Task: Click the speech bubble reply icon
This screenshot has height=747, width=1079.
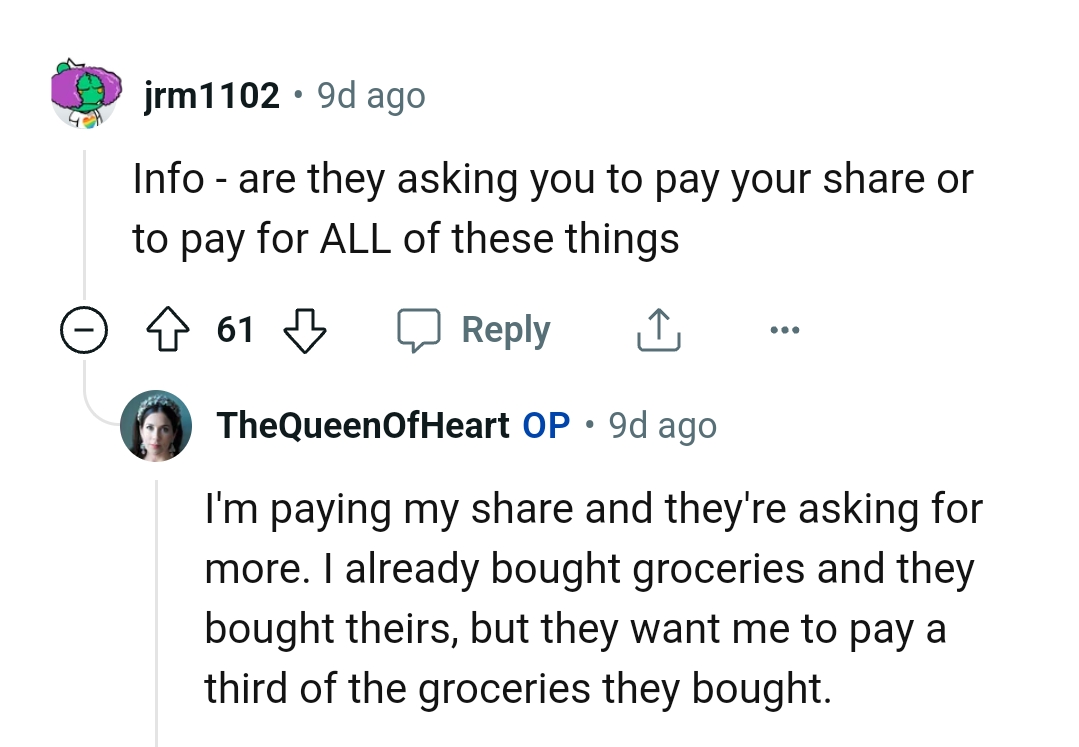Action: point(421,329)
